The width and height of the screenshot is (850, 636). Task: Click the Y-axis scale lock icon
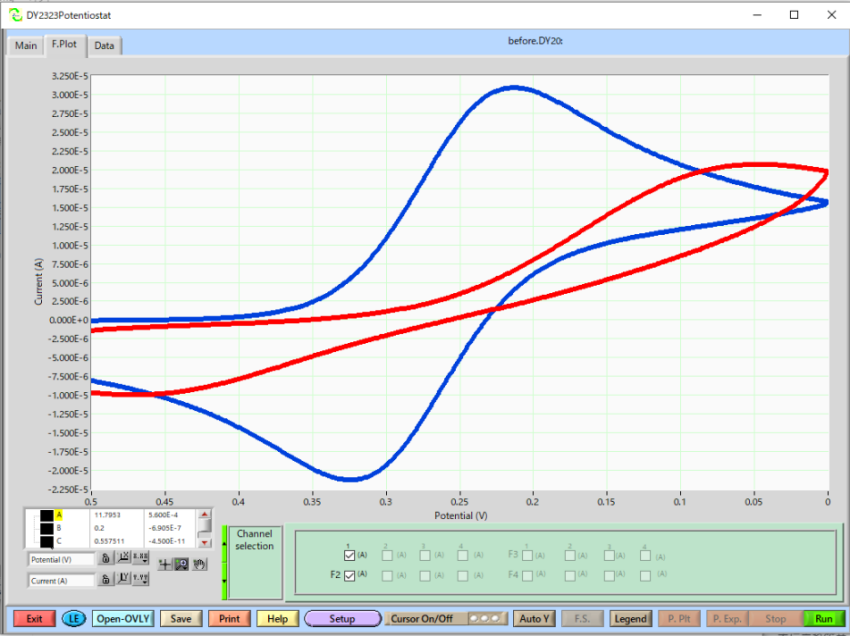click(x=105, y=580)
